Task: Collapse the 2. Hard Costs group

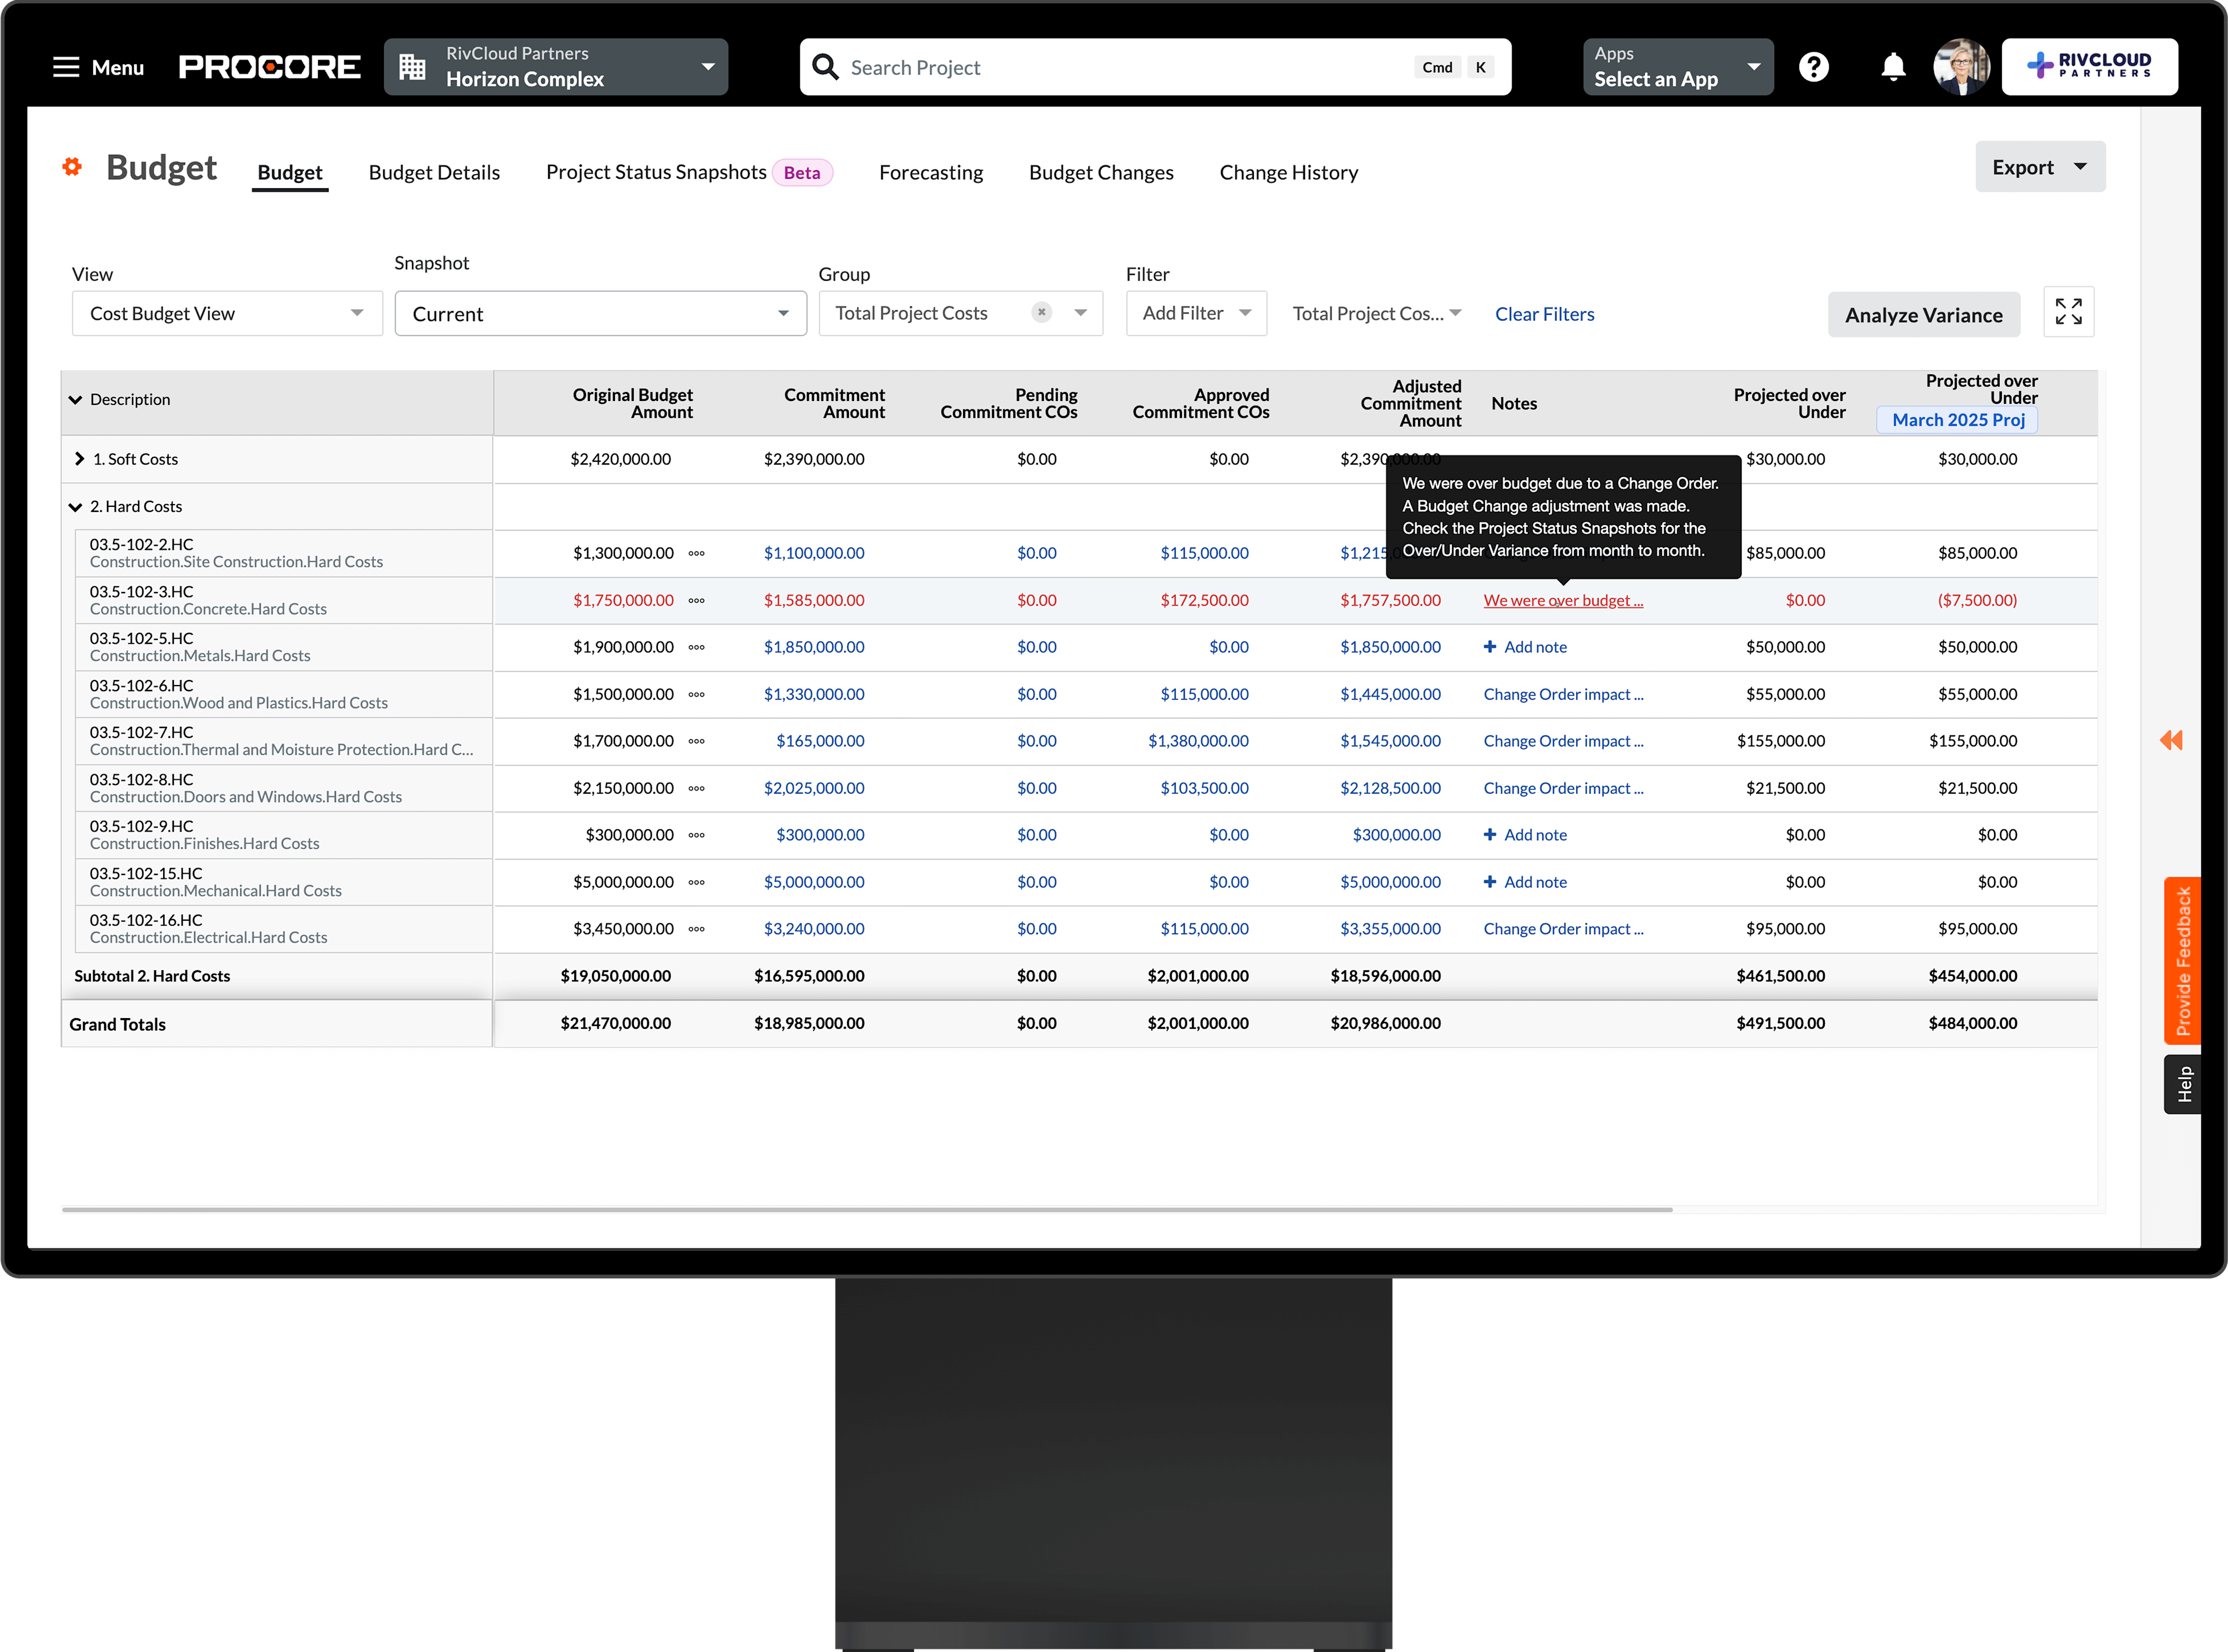Action: [75, 507]
